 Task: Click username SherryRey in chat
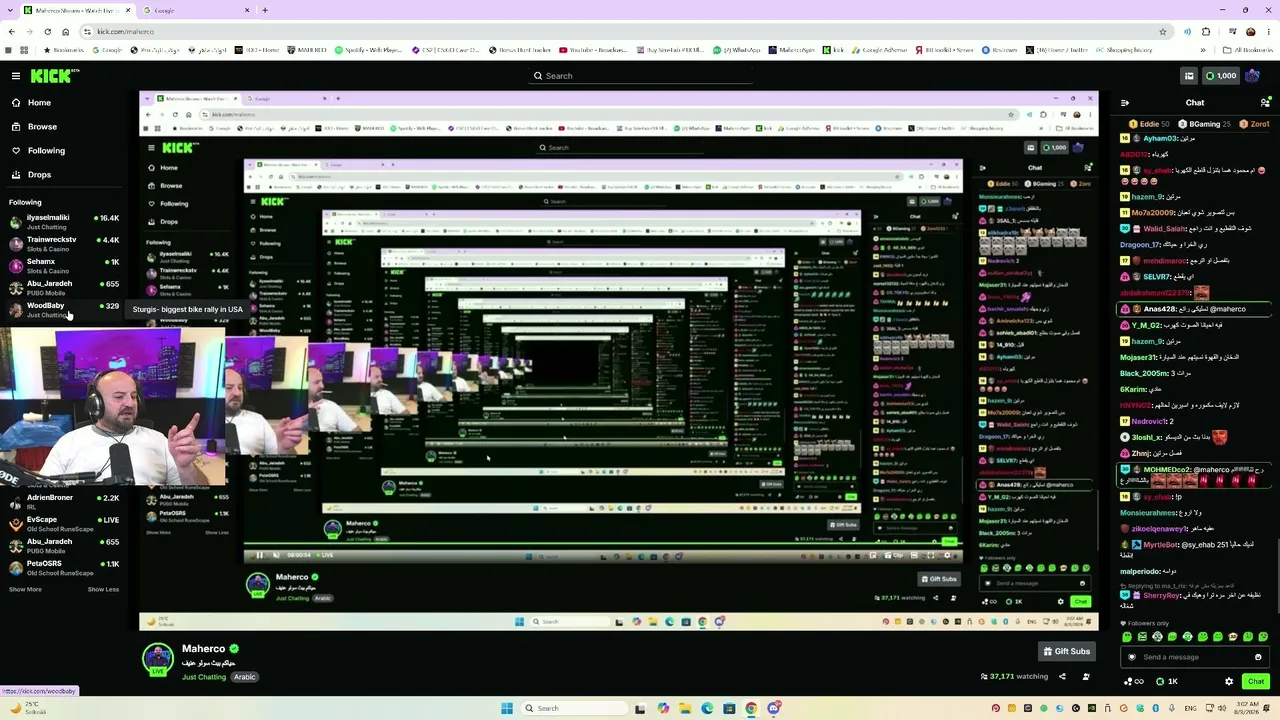click(x=1163, y=596)
